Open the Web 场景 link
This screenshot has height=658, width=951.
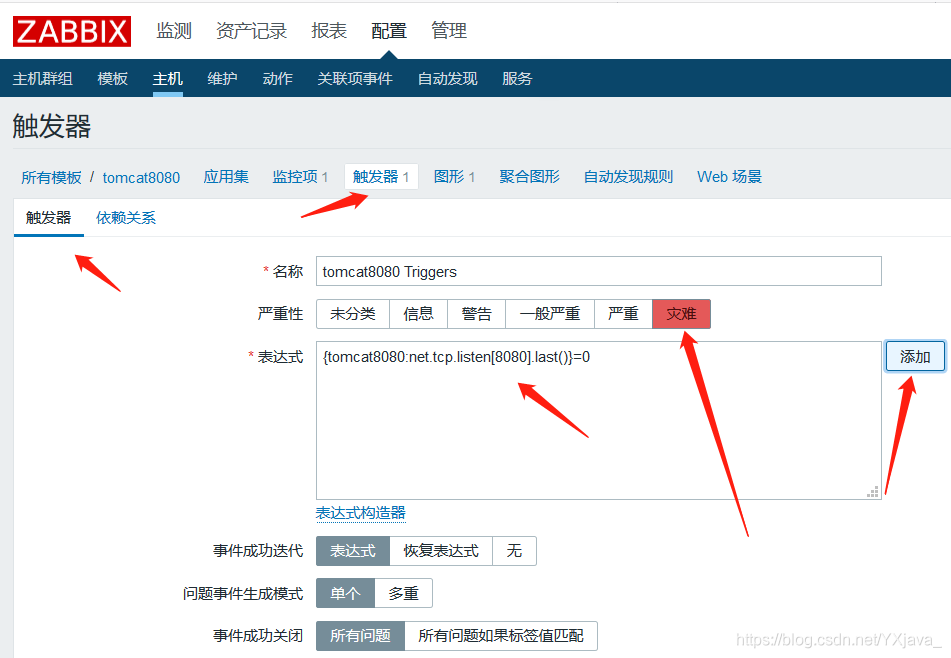click(729, 176)
